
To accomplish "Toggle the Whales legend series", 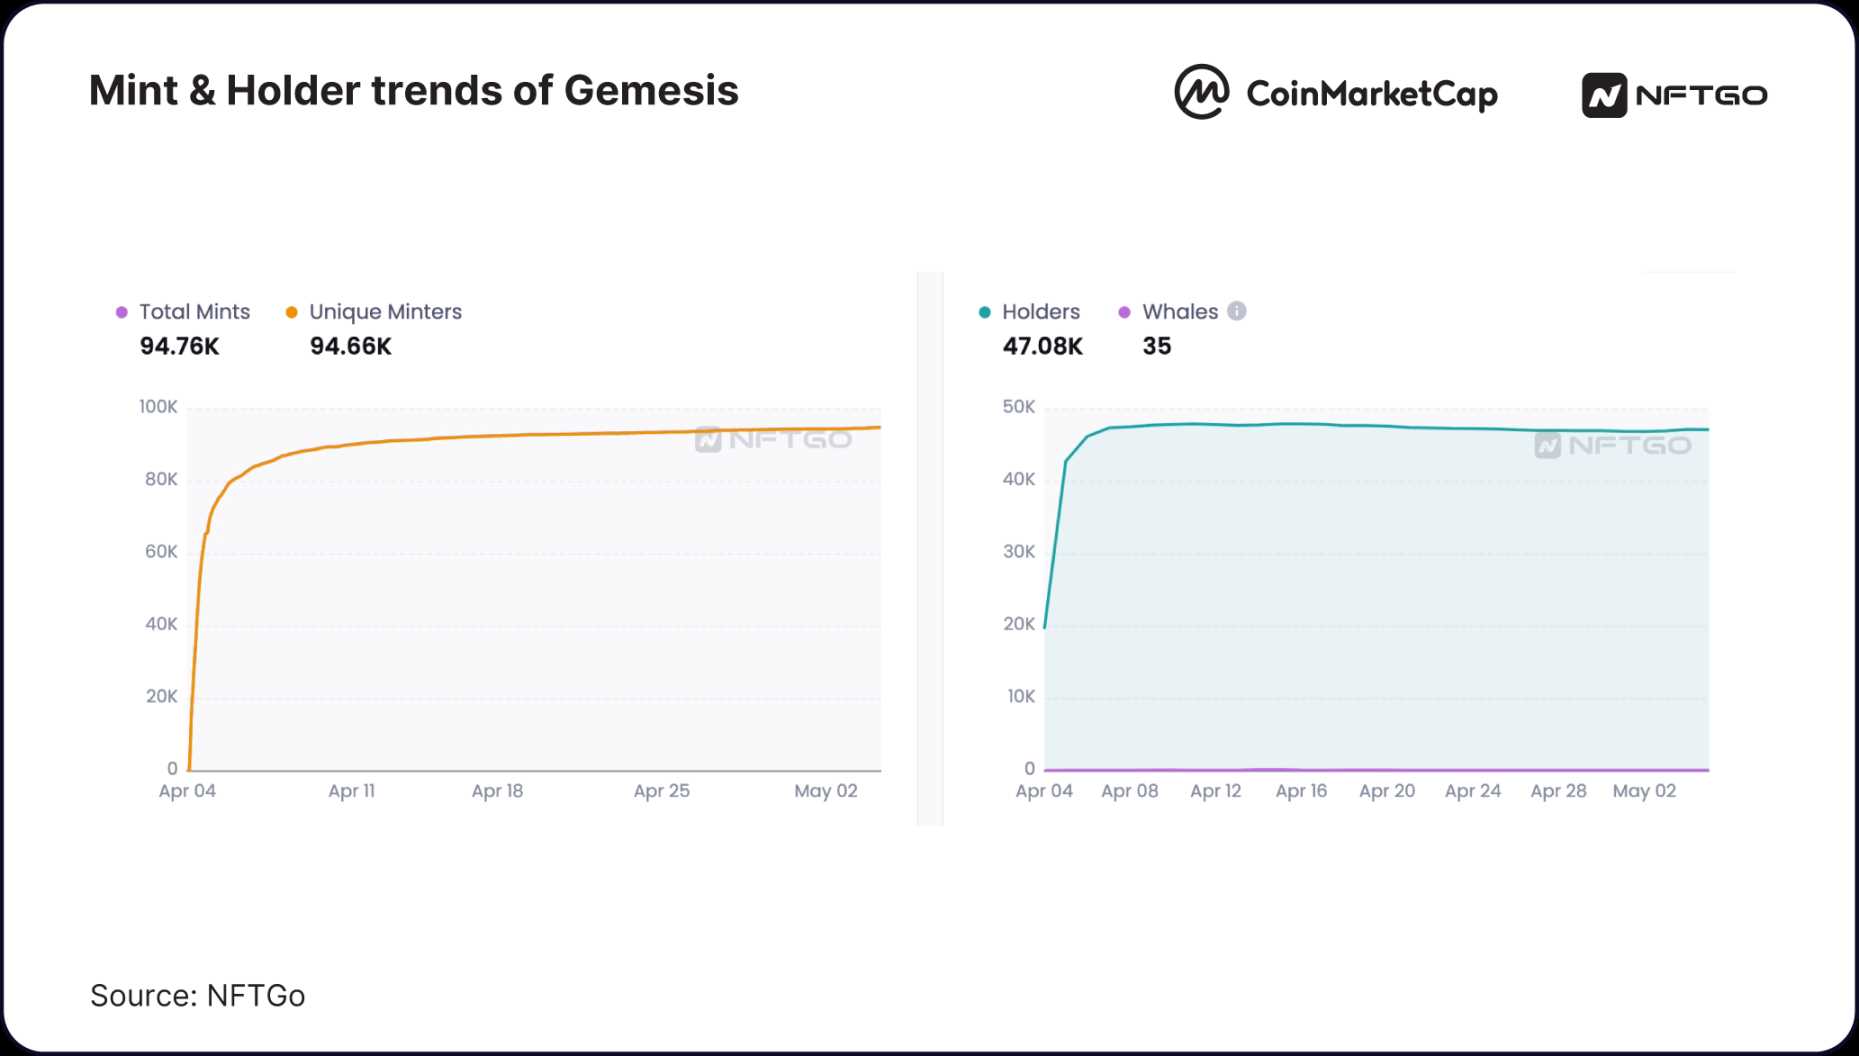I will click(x=1179, y=312).
